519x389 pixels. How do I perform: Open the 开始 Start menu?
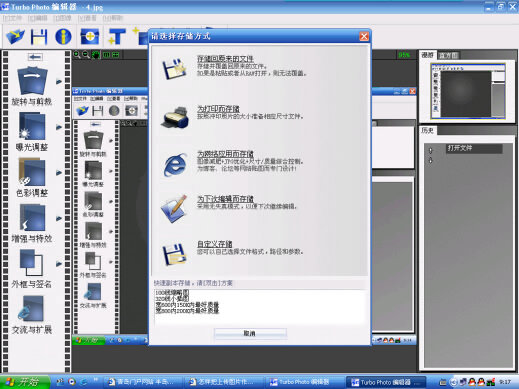pos(25,382)
